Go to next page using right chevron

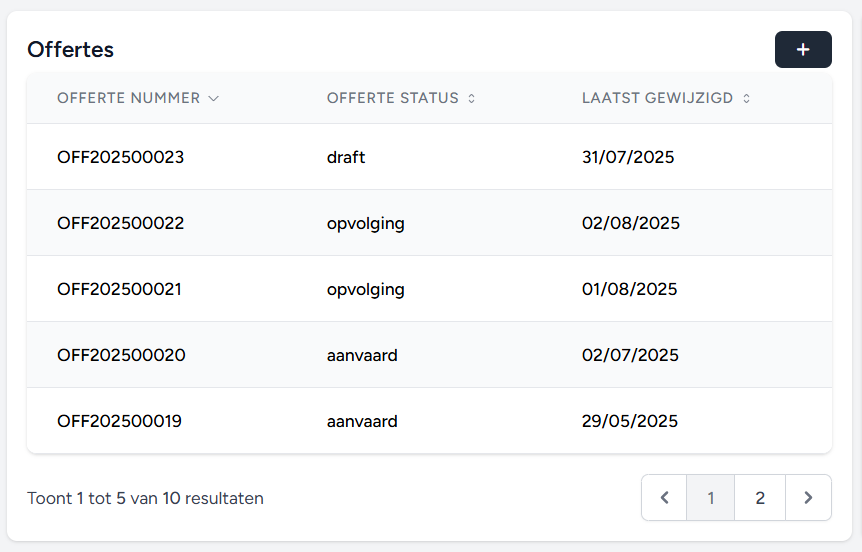pyautogui.click(x=808, y=498)
